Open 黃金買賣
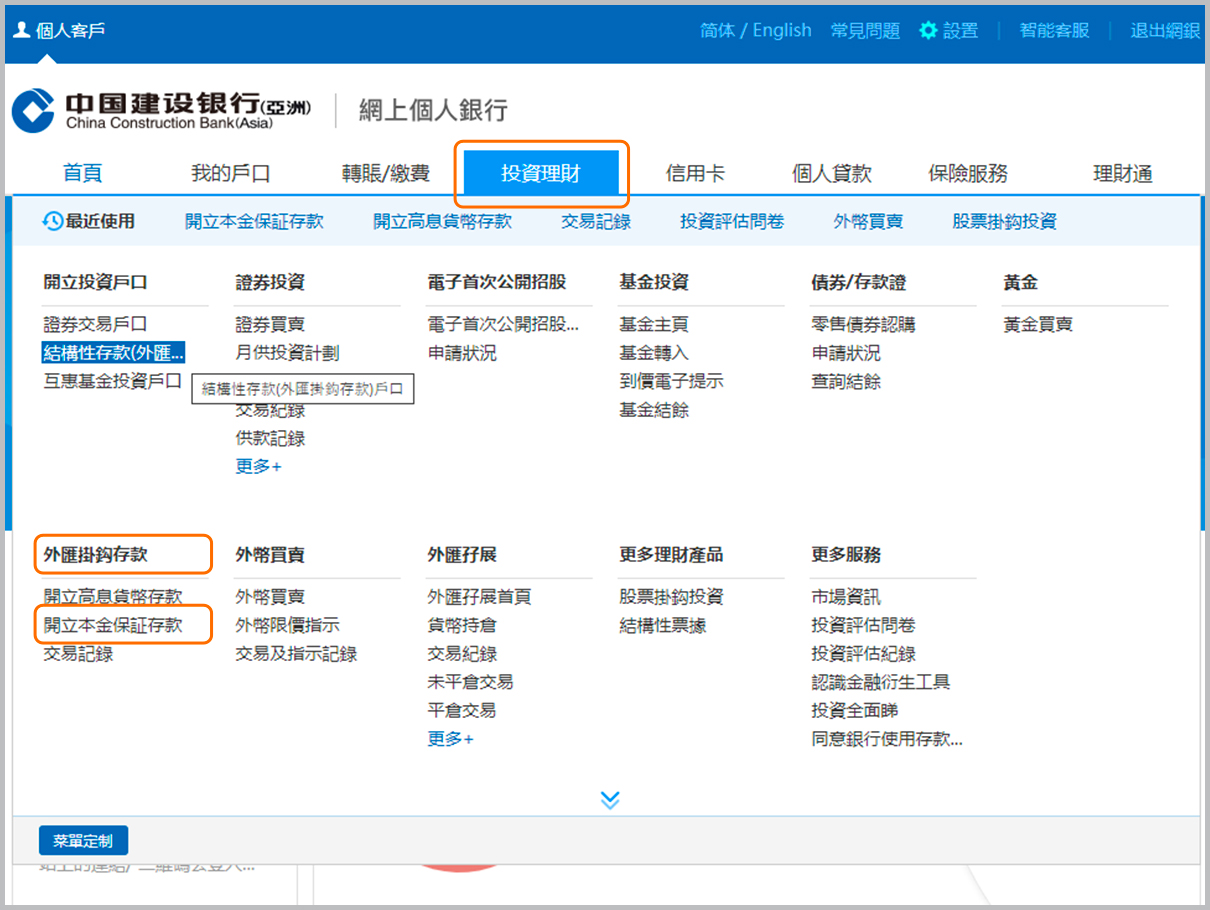1210x910 pixels. pos(1038,324)
